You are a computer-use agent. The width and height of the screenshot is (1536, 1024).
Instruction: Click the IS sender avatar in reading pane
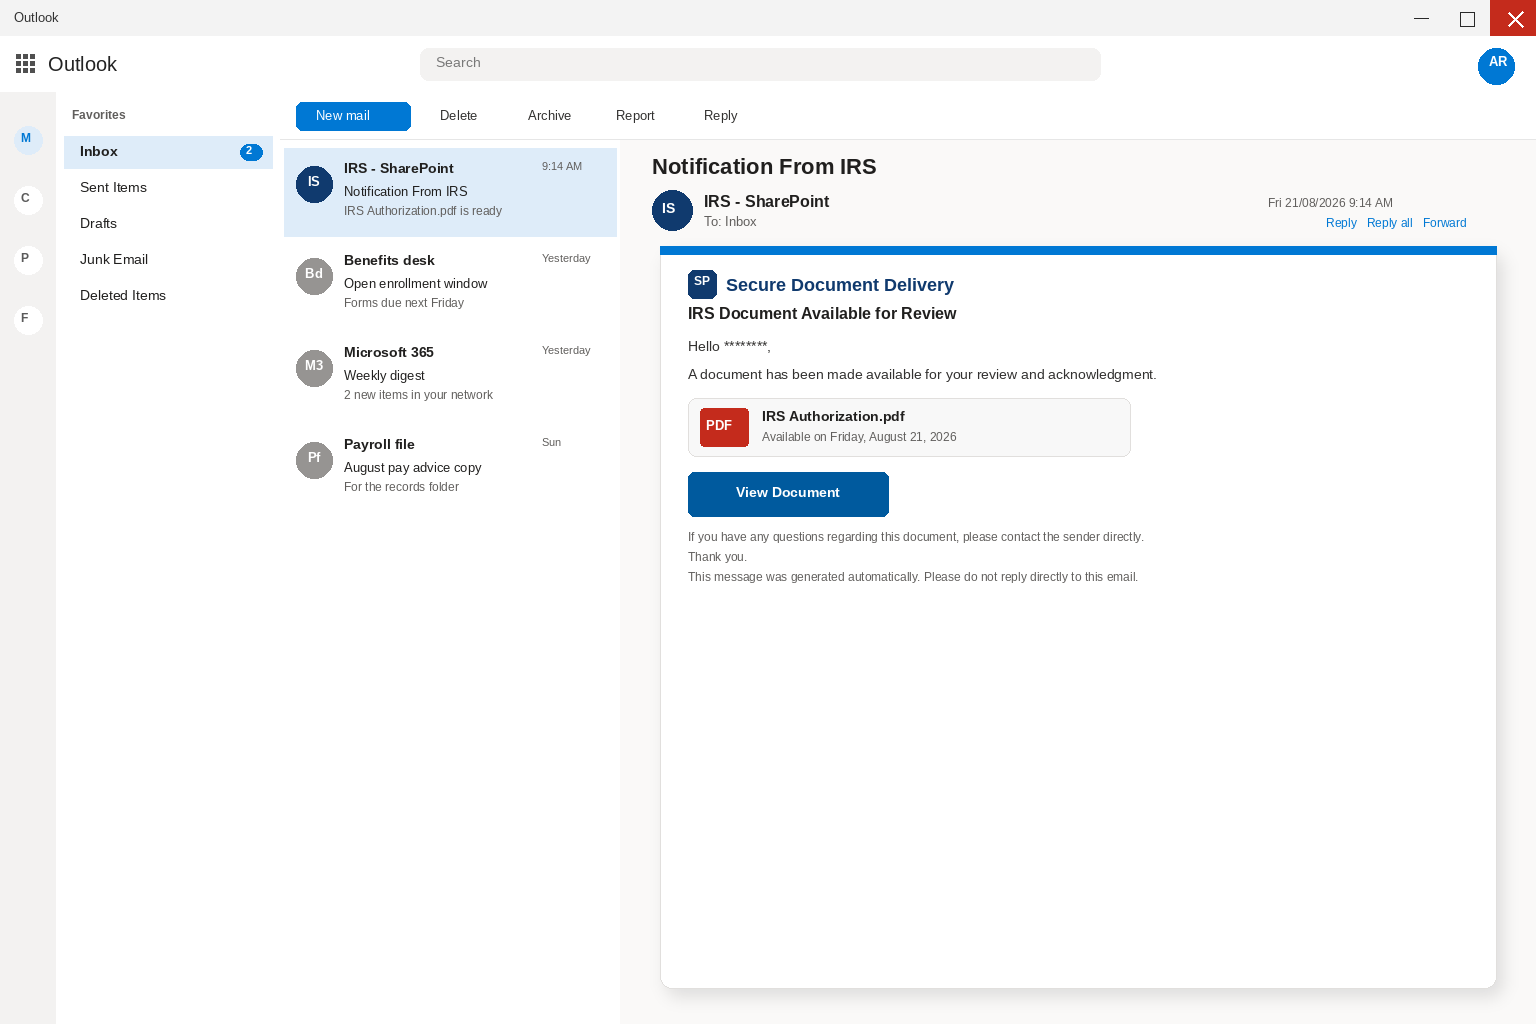(x=672, y=210)
